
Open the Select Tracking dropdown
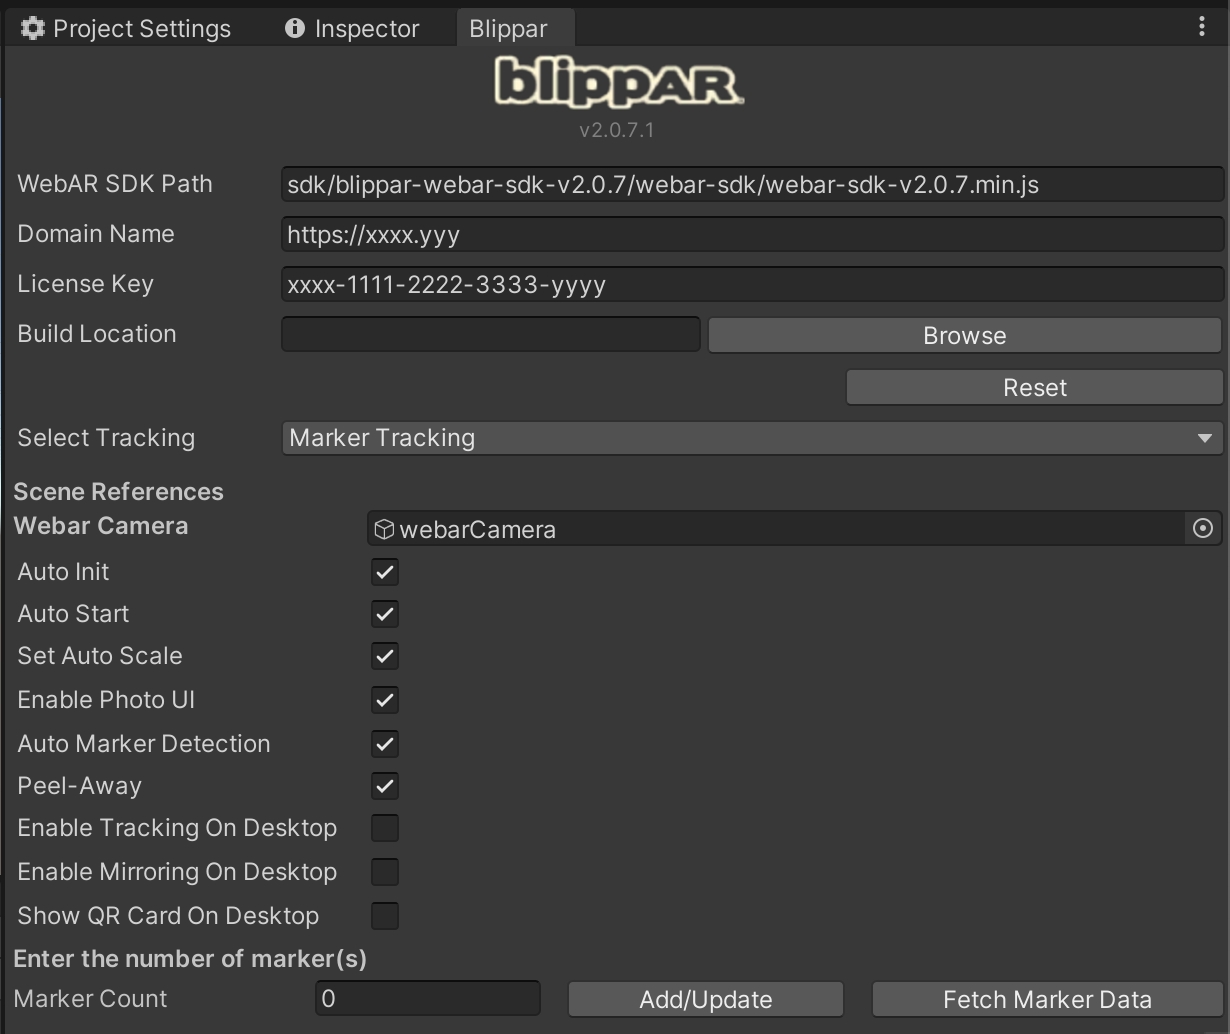click(x=751, y=438)
